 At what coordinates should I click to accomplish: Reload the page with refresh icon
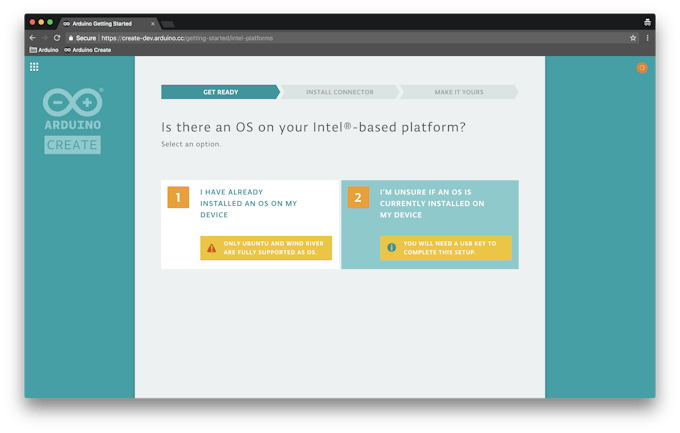point(57,38)
